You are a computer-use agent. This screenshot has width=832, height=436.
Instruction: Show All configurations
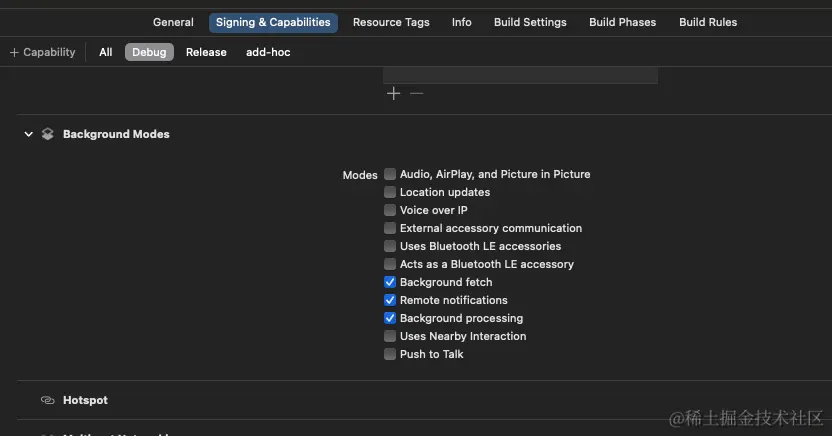[x=105, y=52]
